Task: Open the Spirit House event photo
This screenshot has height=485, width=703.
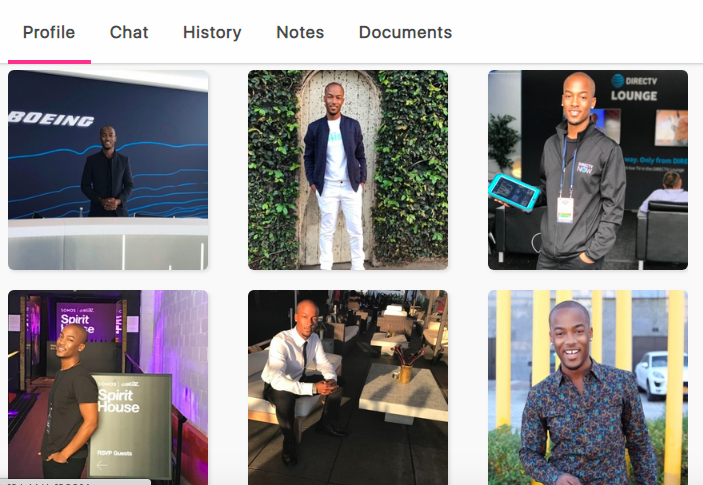Action: coord(108,387)
